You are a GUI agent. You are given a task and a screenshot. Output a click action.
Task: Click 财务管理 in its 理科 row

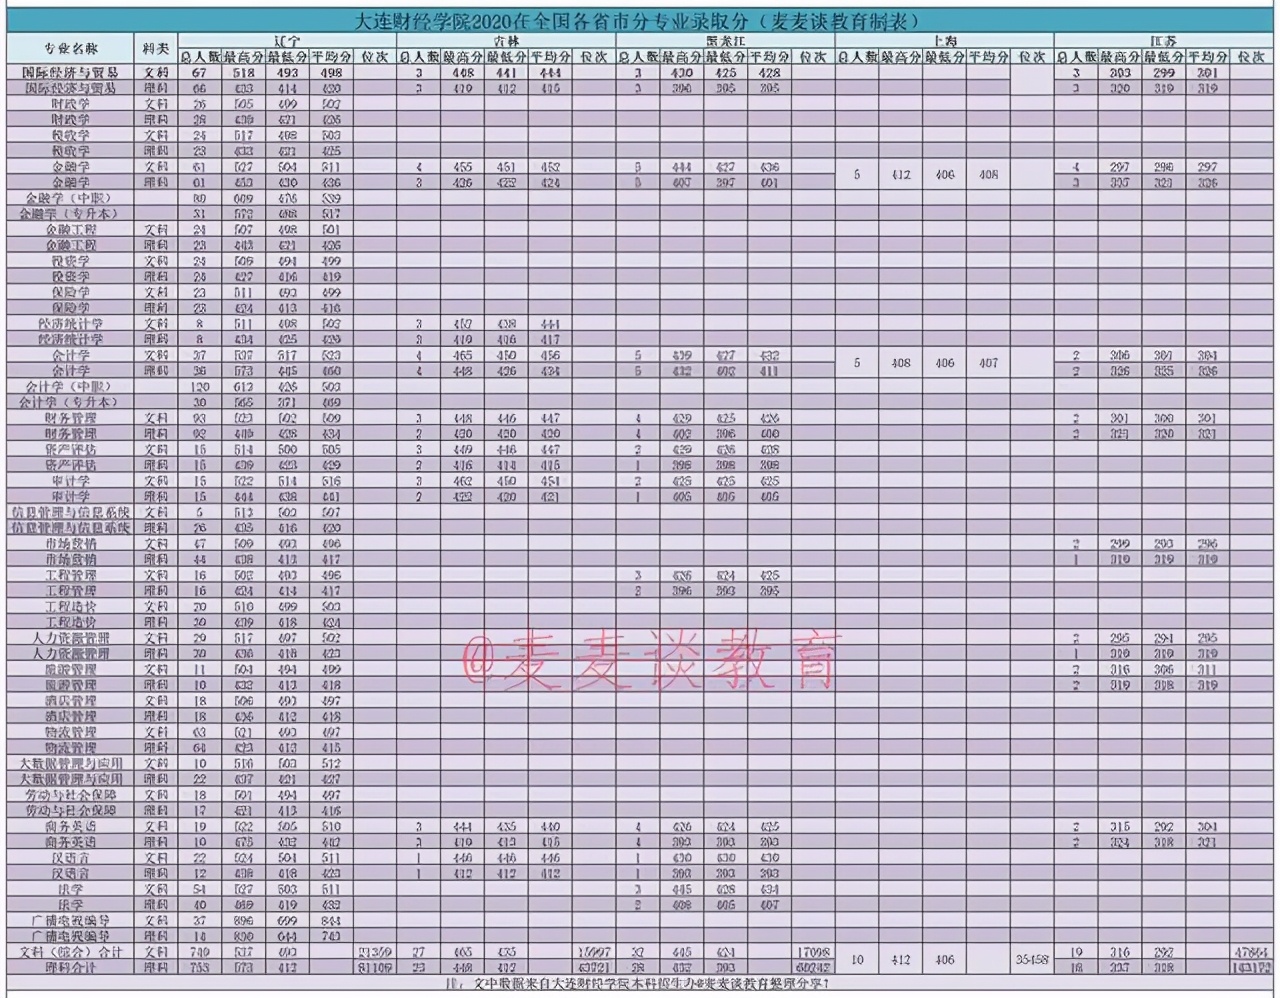(71, 434)
